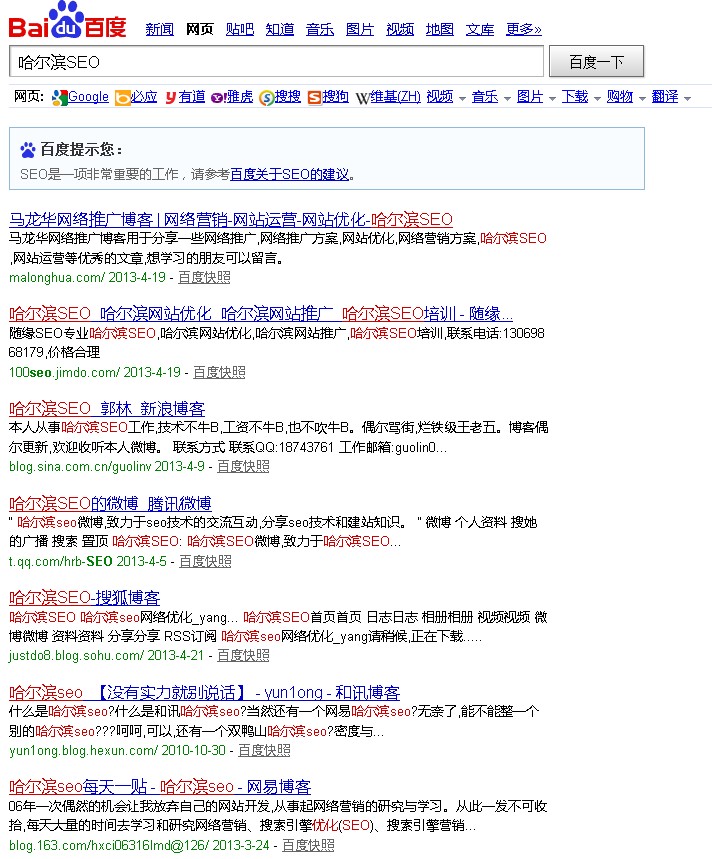
Task: Open the yun1ong 和讯博客 result title
Action: (205, 692)
